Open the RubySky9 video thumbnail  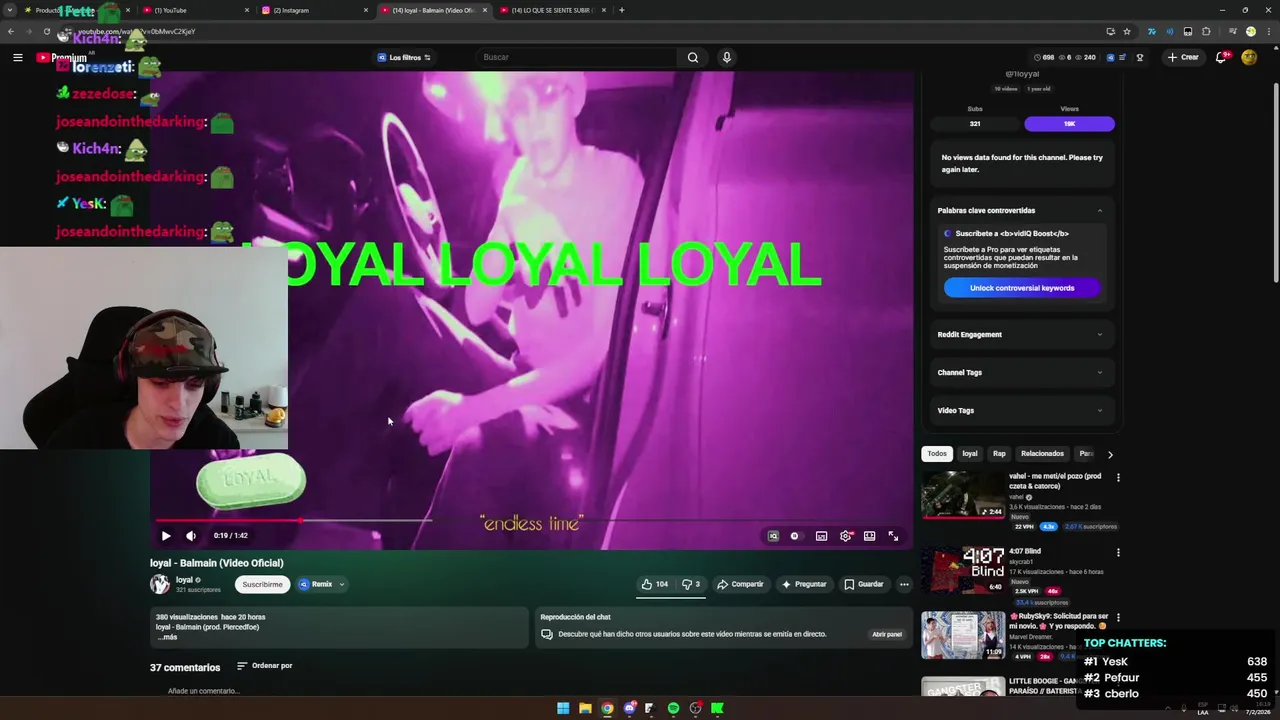pyautogui.click(x=963, y=635)
